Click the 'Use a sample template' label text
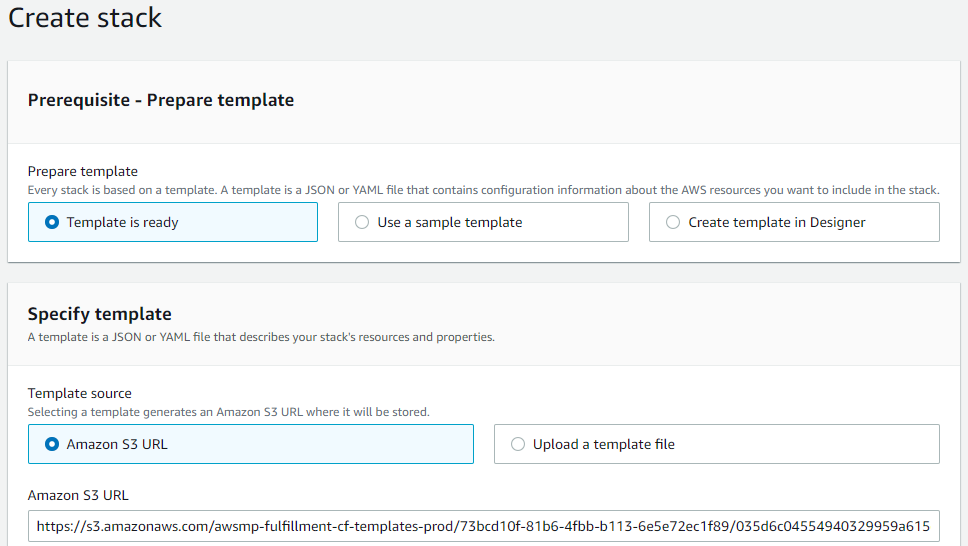The width and height of the screenshot is (968, 546). coord(449,222)
